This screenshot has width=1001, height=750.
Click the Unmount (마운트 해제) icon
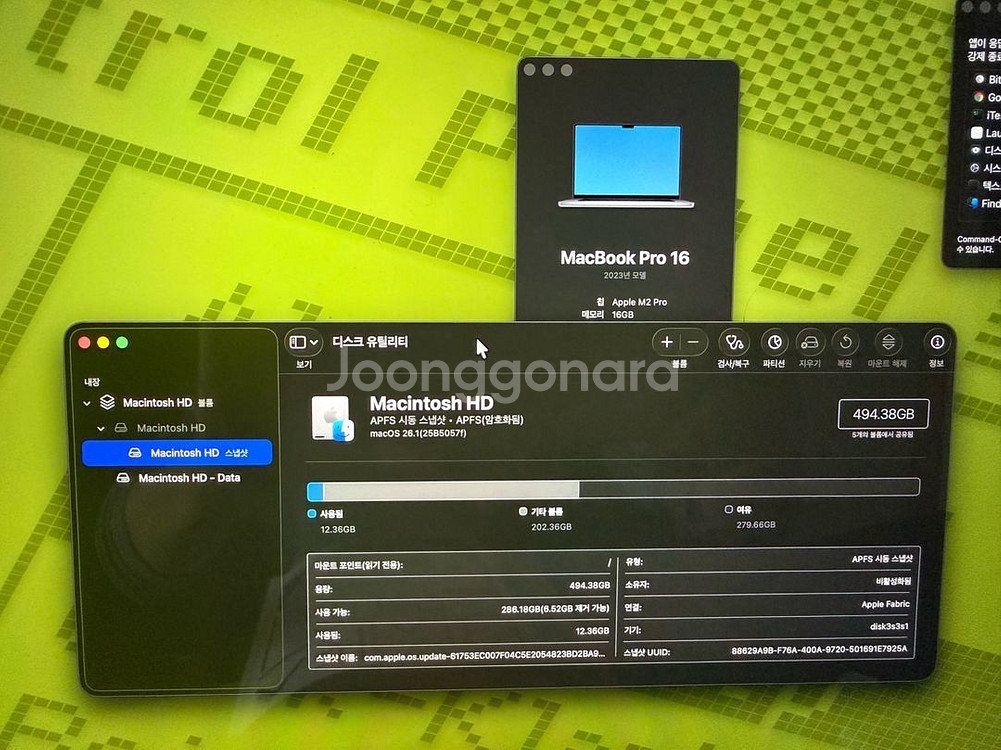[x=888, y=342]
